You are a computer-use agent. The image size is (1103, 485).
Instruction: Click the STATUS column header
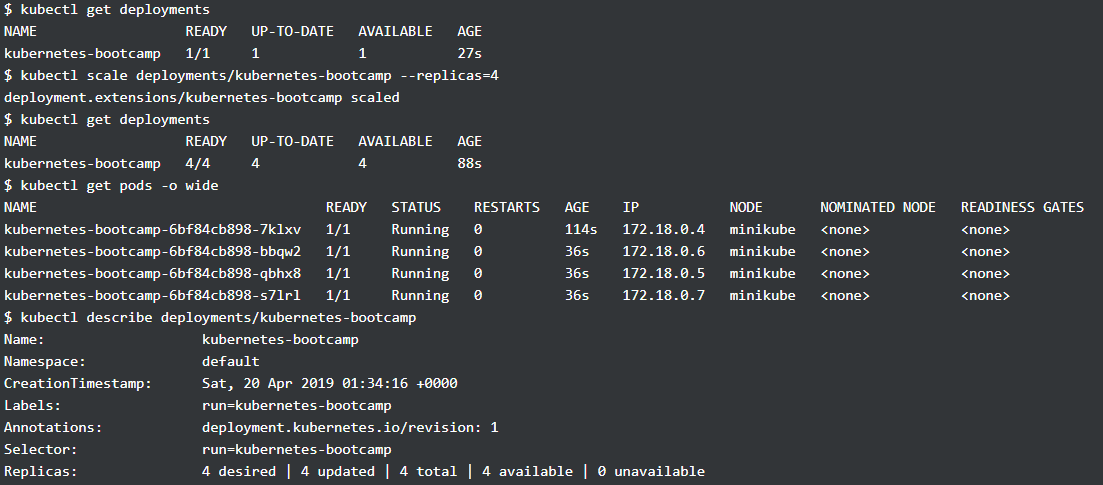coord(416,207)
